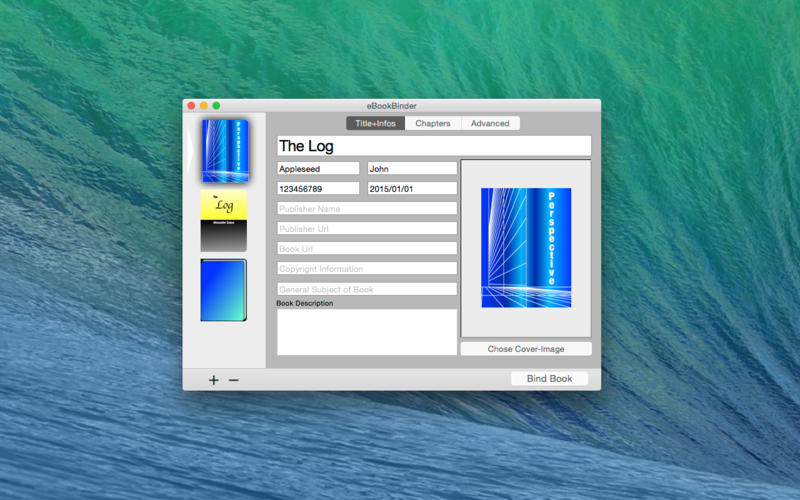This screenshot has width=800, height=500.
Task: Select the blank blue gradient book thumbnail
Action: coord(223,290)
